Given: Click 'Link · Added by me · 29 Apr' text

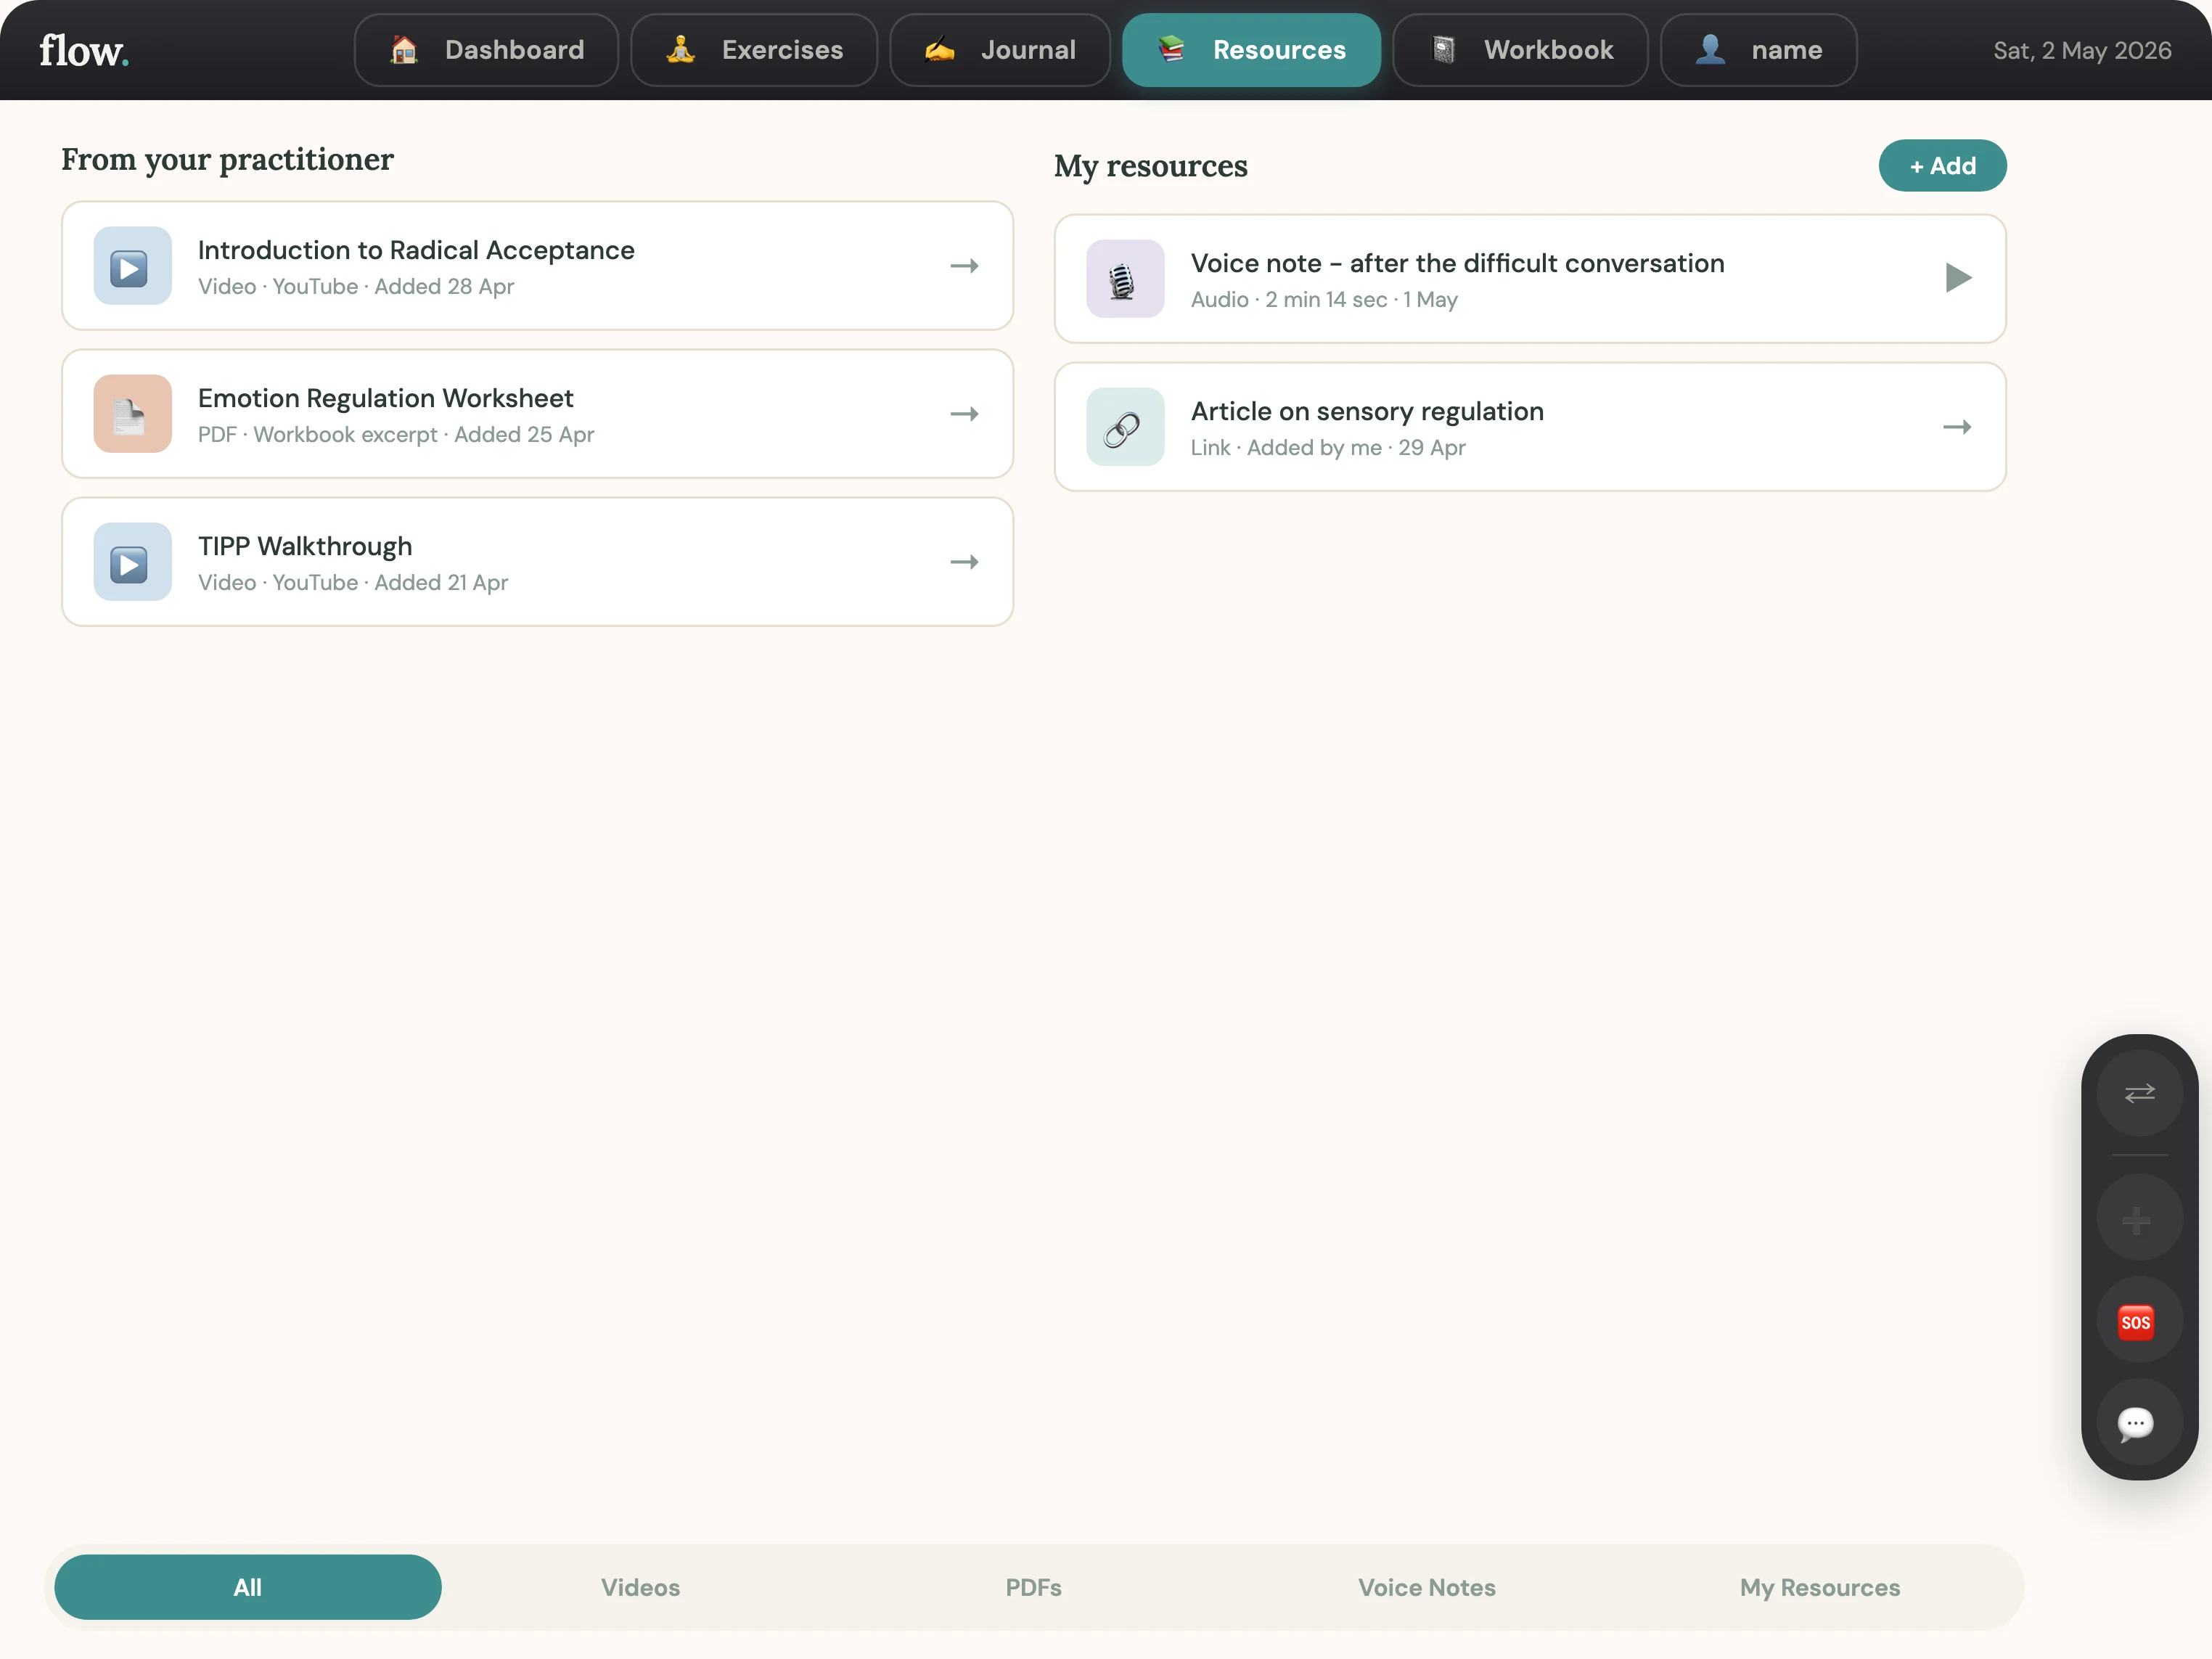Looking at the screenshot, I should pyautogui.click(x=1328, y=448).
